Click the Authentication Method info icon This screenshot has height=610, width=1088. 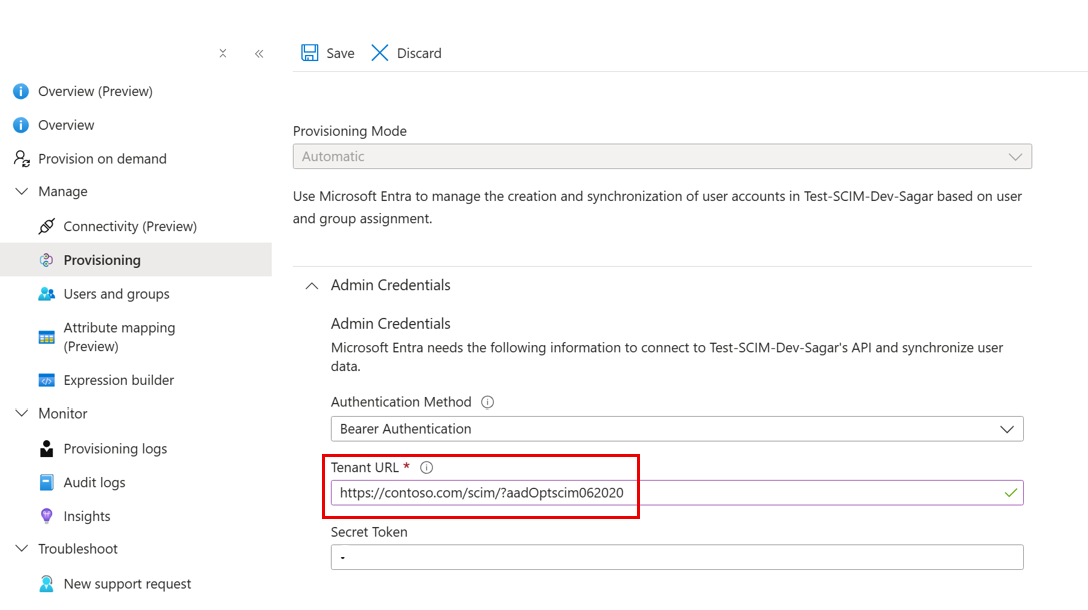coord(488,402)
